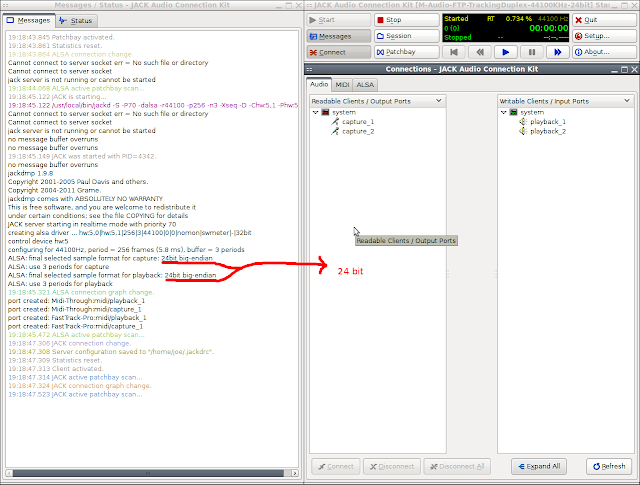Click the Disconnect All button

pyautogui.click(x=457, y=467)
